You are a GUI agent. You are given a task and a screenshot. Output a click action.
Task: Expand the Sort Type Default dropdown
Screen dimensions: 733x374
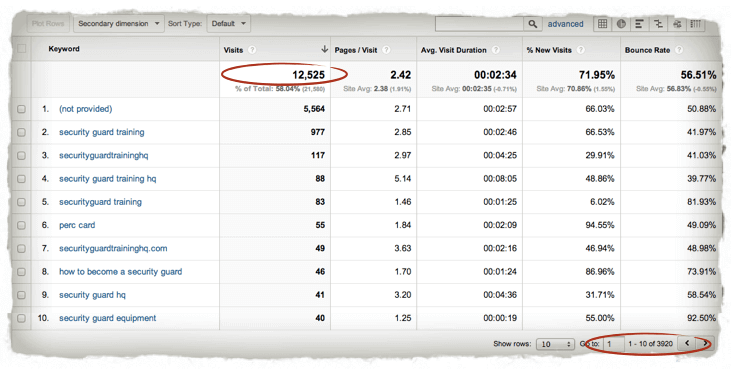tap(229, 24)
